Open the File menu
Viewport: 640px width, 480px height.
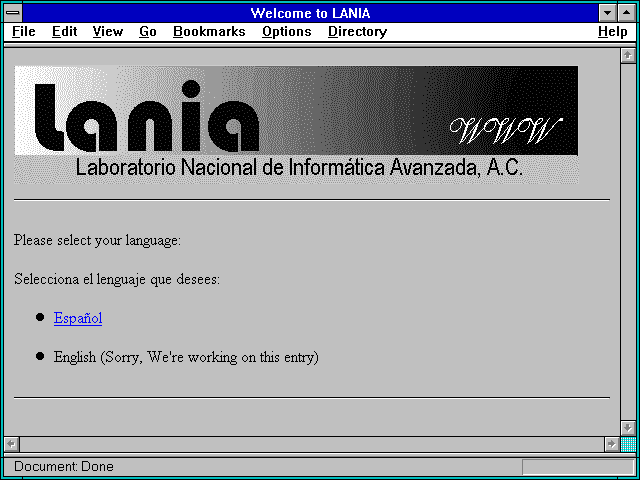coord(24,32)
